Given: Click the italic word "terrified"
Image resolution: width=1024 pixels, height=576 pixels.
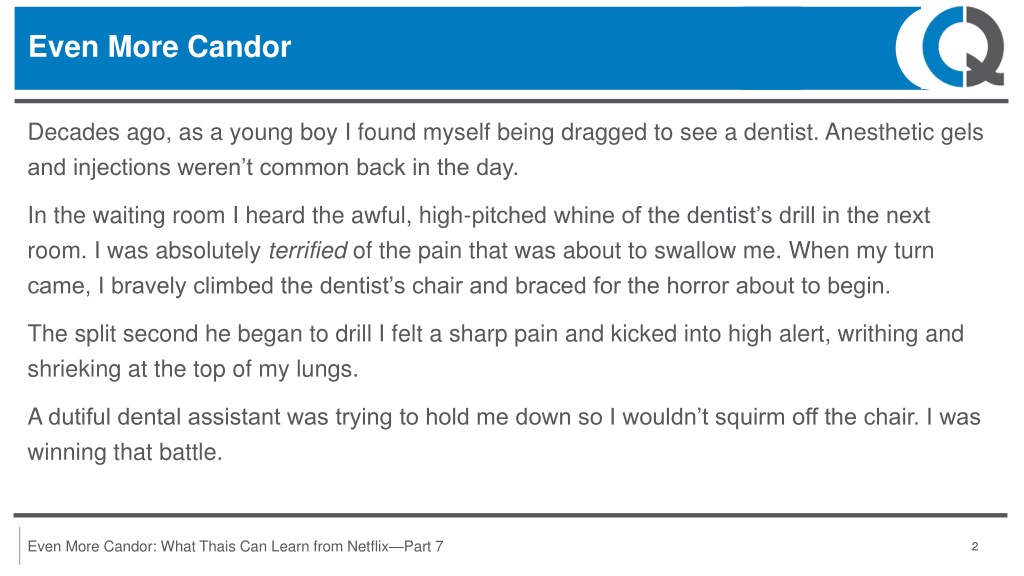Looking at the screenshot, I should click(307, 251).
